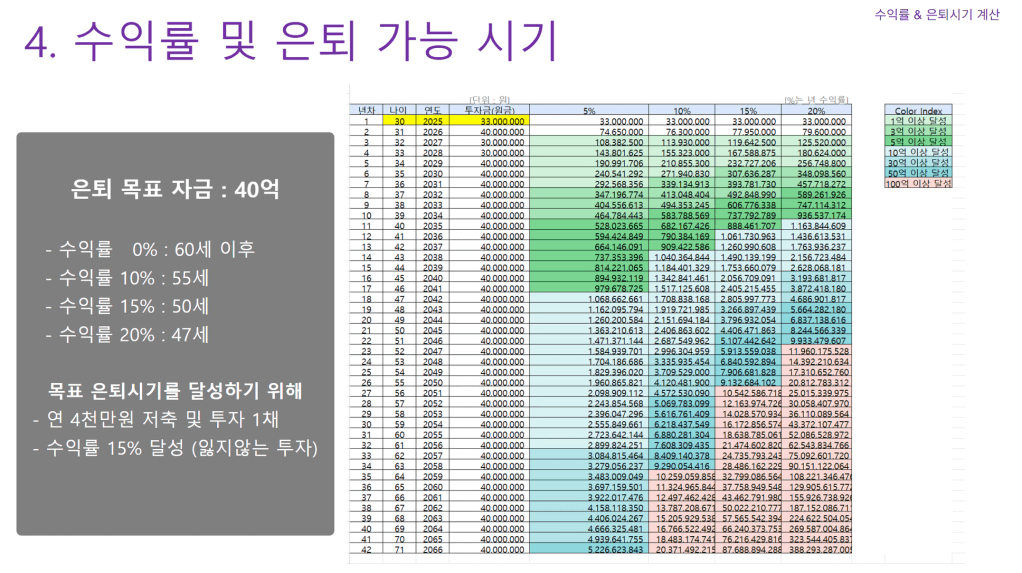Click the 15% cell '3.266.897.439'
This screenshot has height=573, width=1022.
tap(748, 309)
